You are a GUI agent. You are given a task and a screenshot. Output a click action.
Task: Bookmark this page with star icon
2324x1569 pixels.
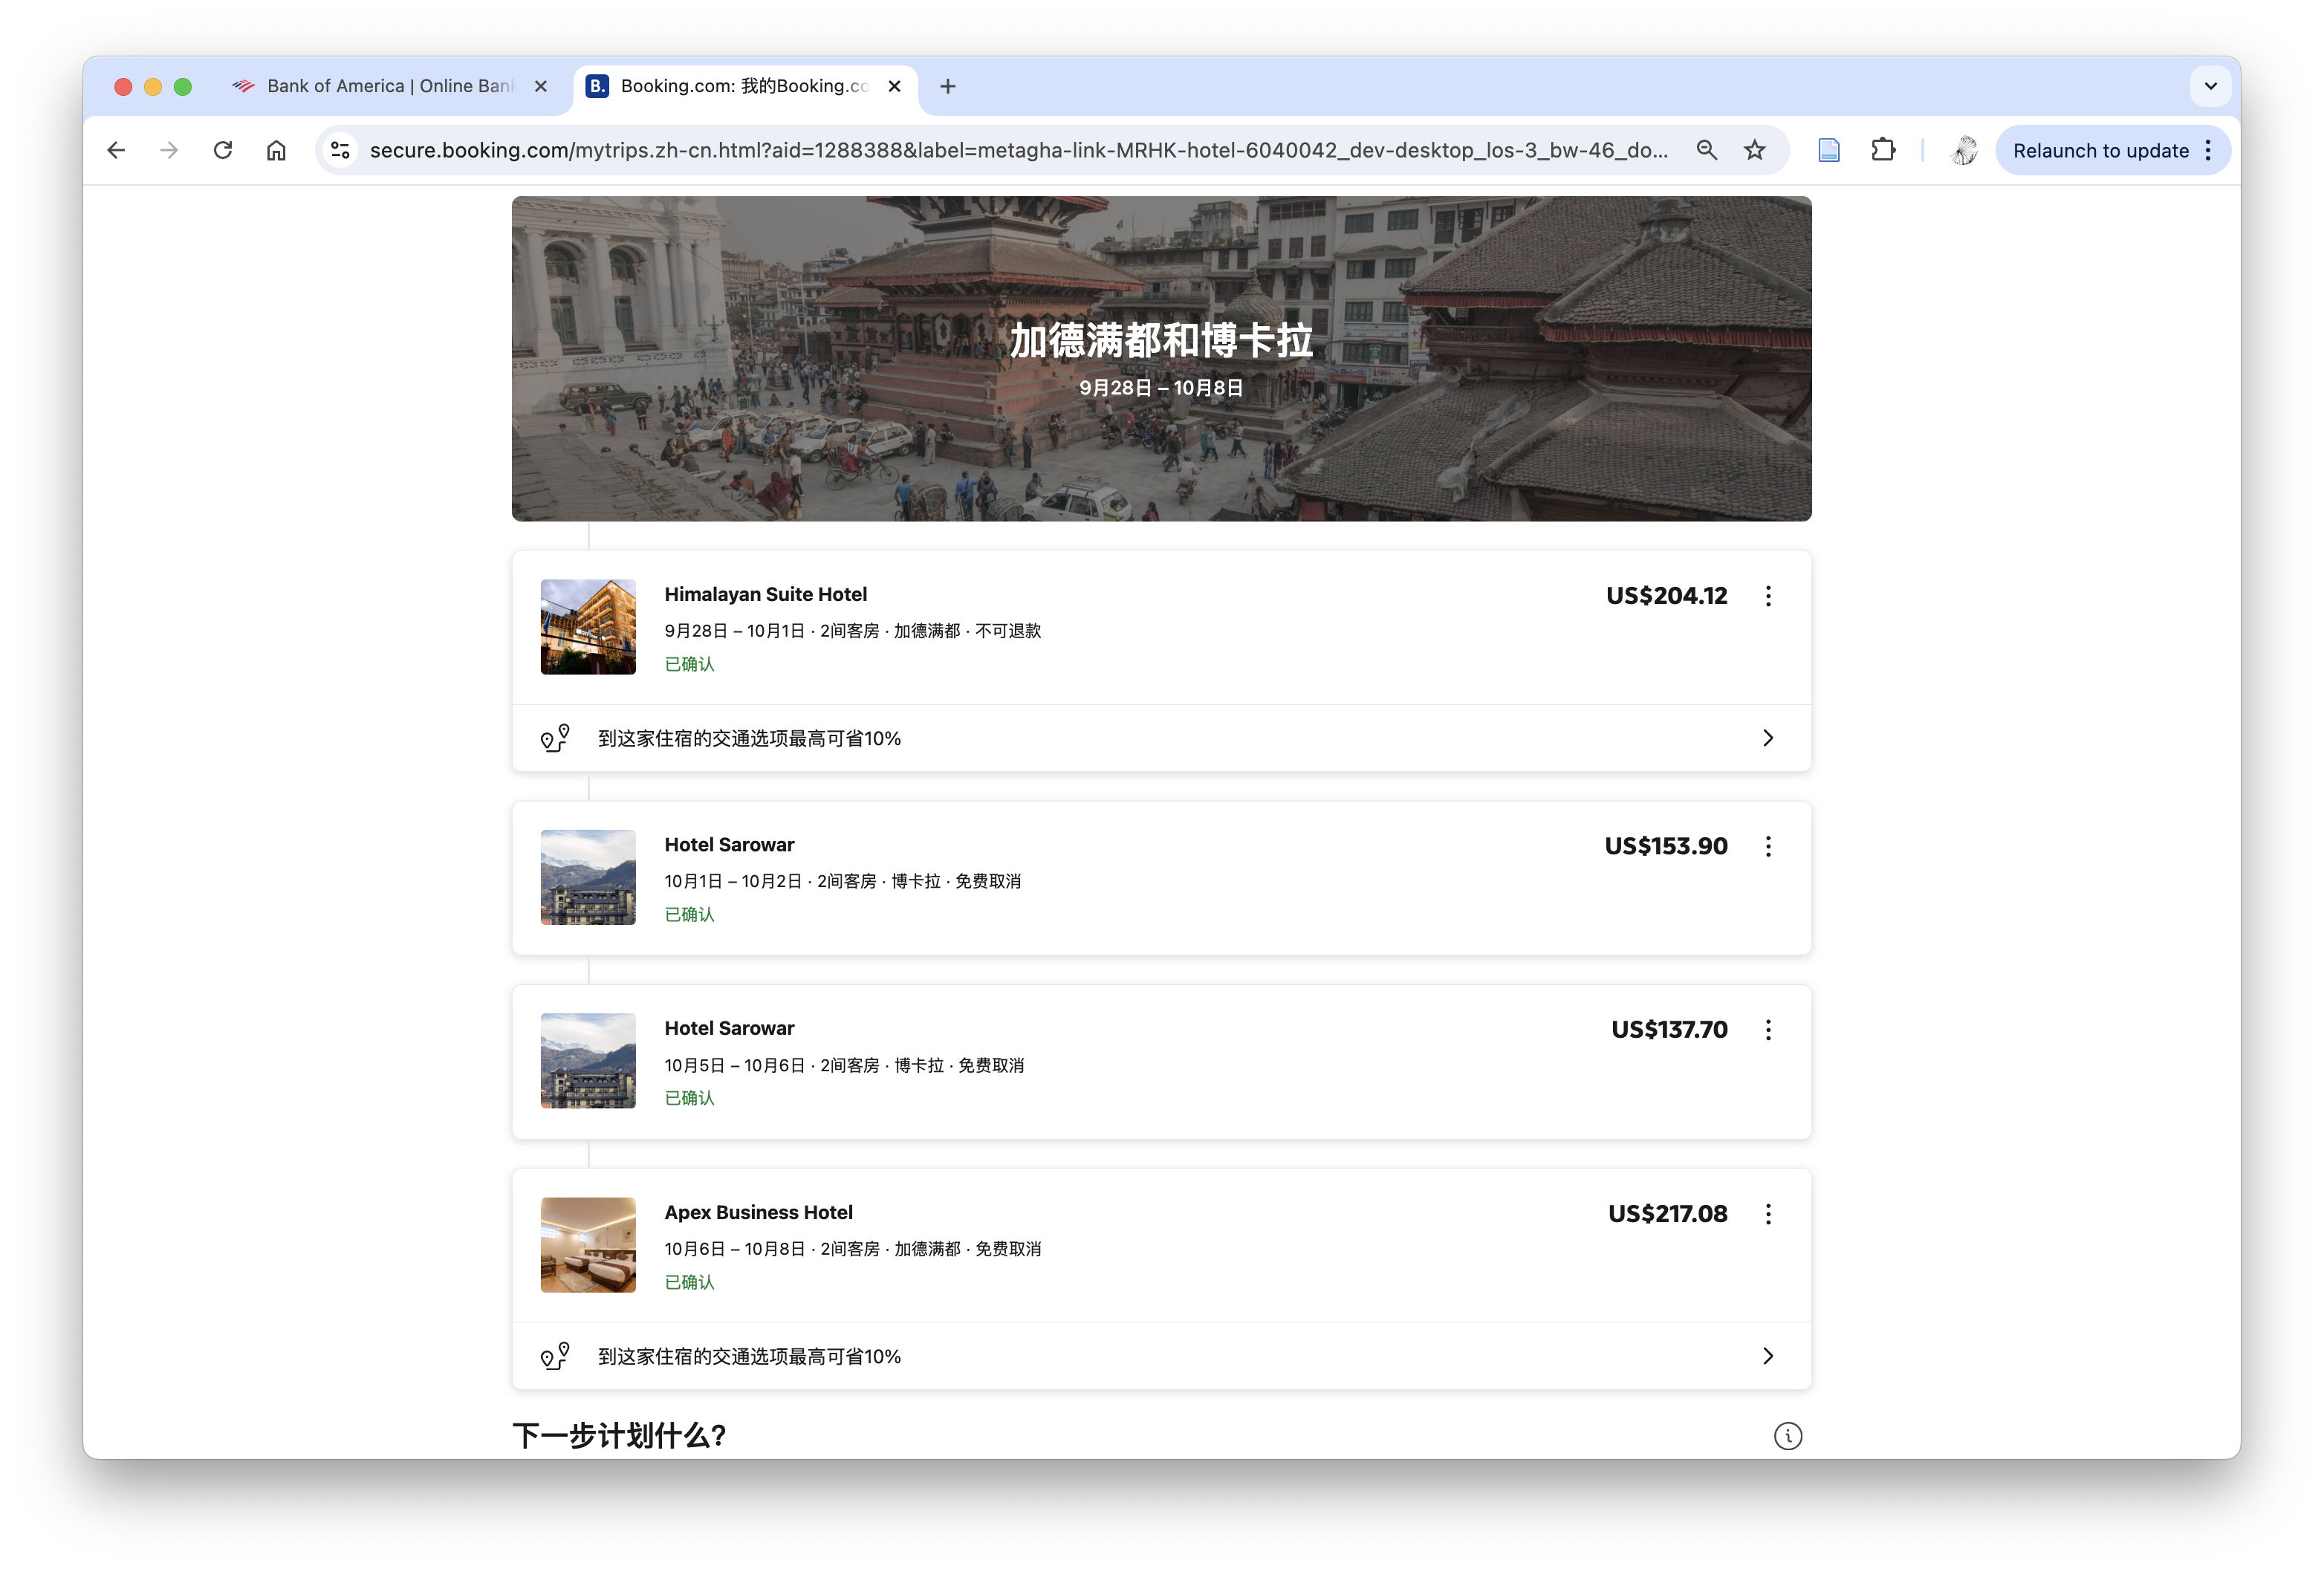(1755, 150)
